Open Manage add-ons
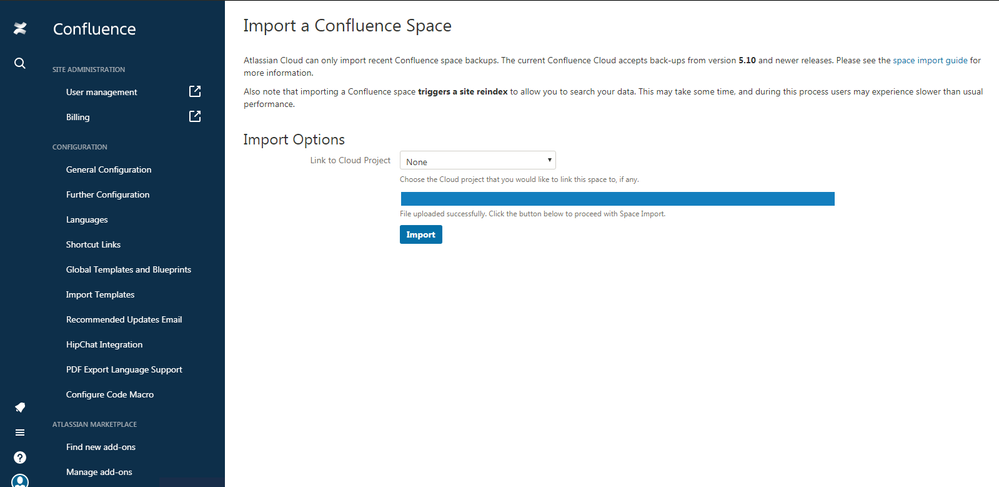 [99, 472]
